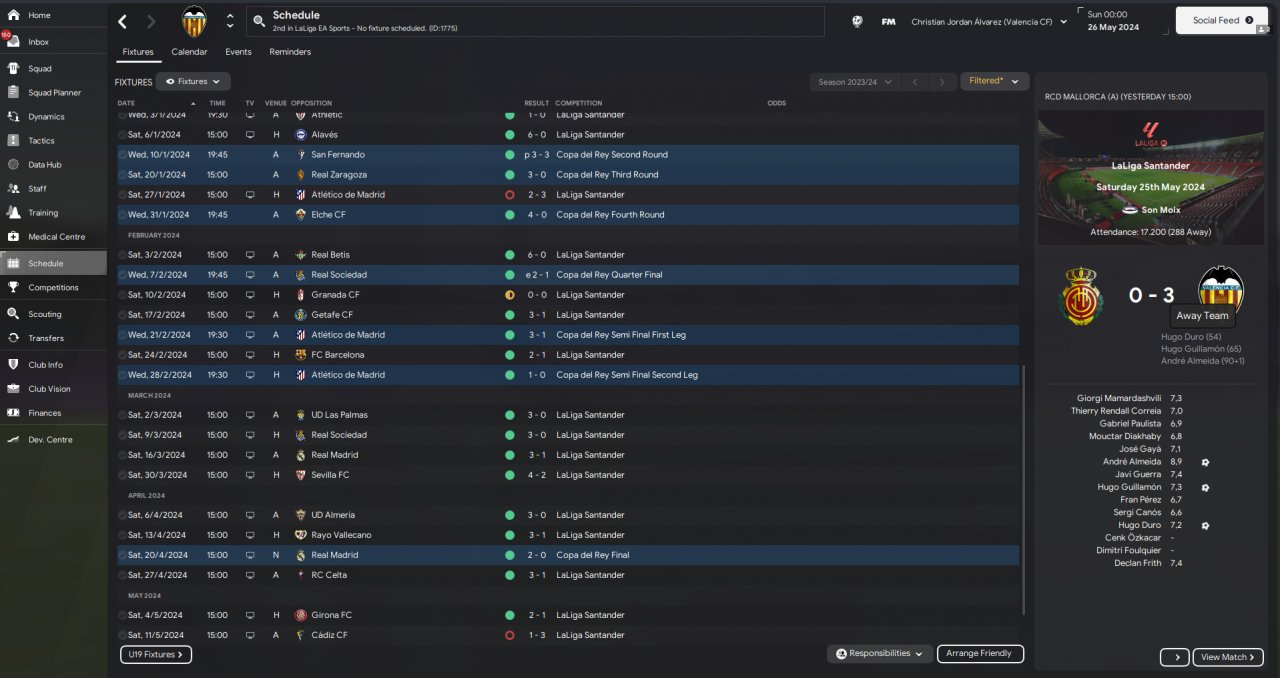
Task: Switch to the Calendar tab
Action: pos(189,52)
